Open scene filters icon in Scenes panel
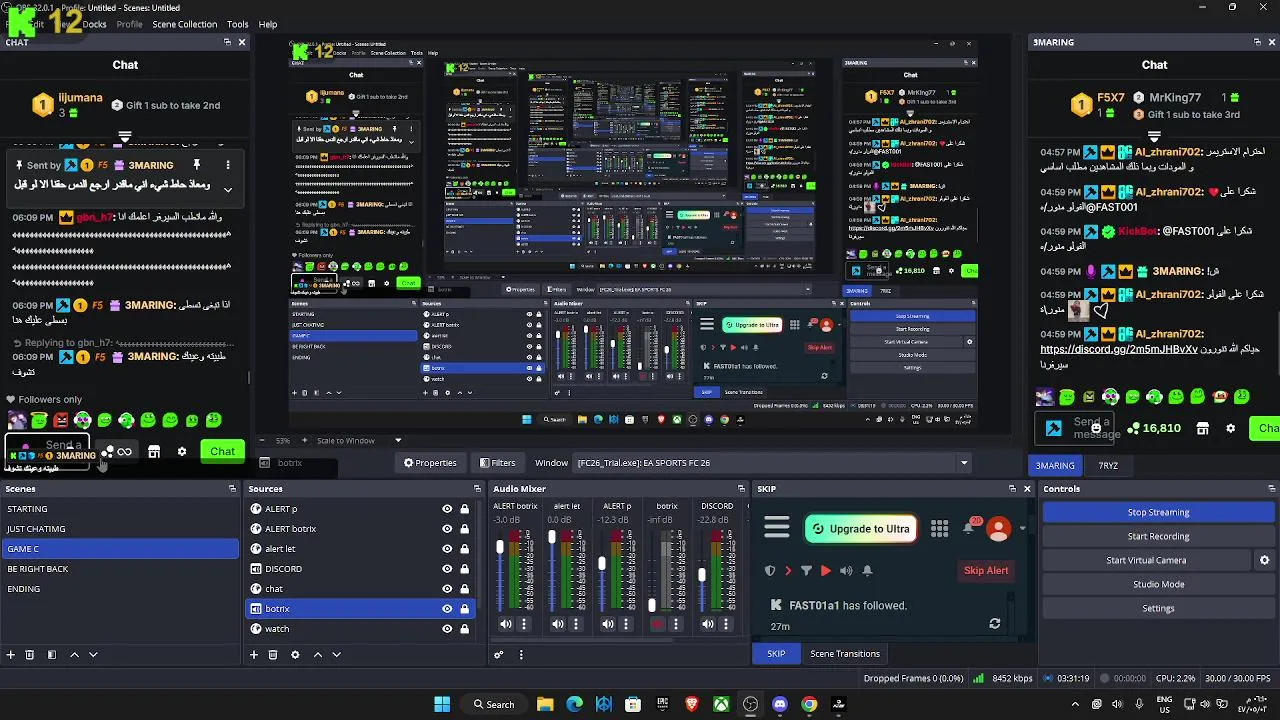1280x720 pixels. [x=51, y=655]
